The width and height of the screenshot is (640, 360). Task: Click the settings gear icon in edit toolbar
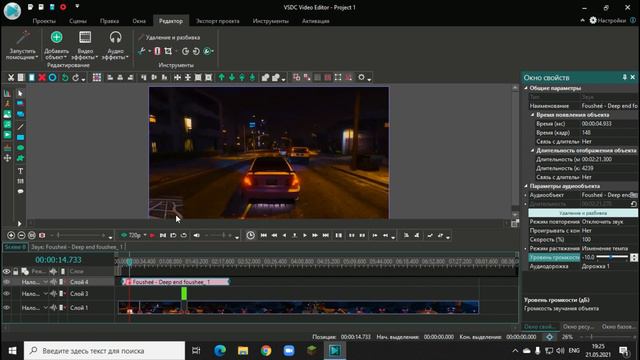coord(361,78)
